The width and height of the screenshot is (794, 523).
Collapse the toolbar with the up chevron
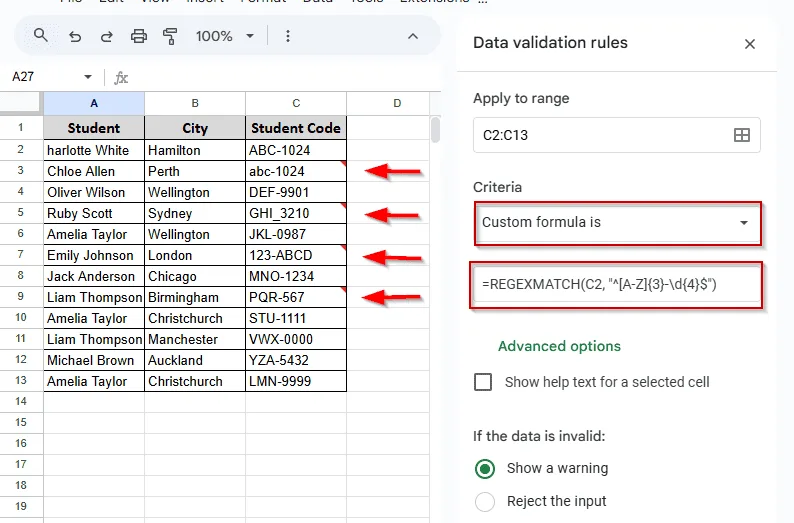(x=413, y=36)
